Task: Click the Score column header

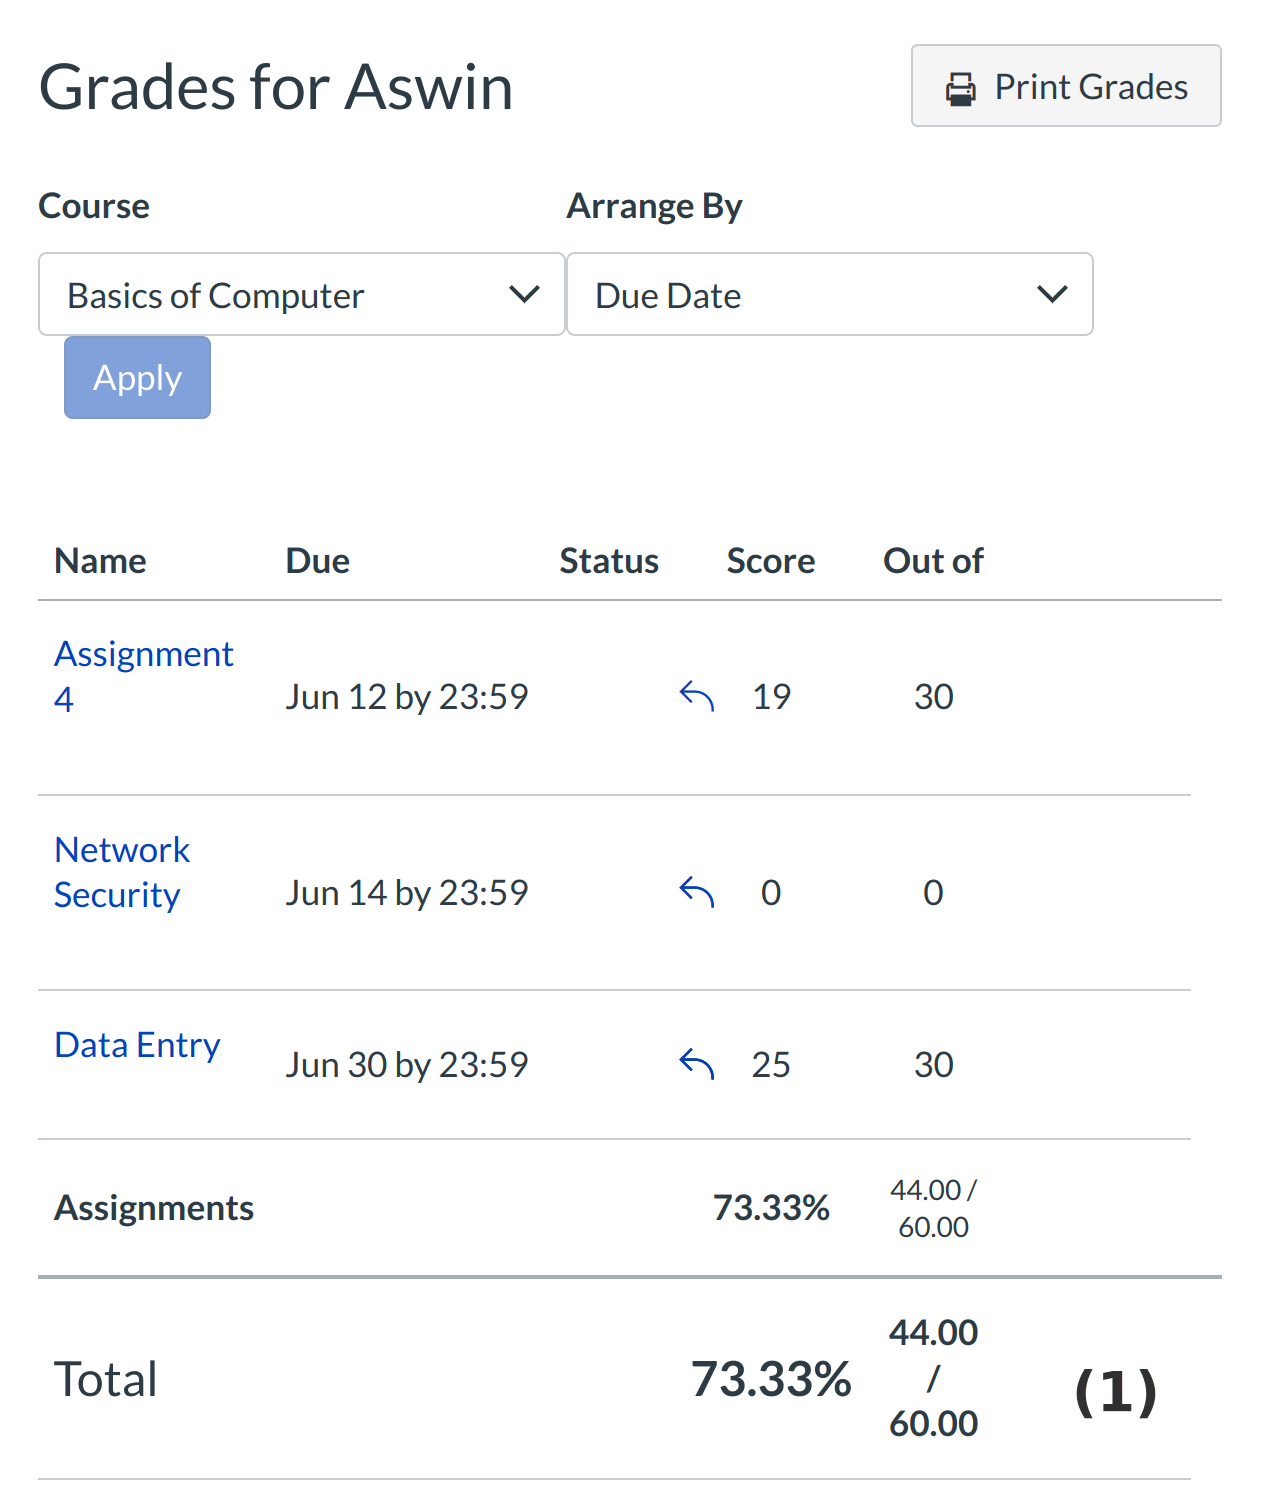Action: pyautogui.click(x=770, y=561)
